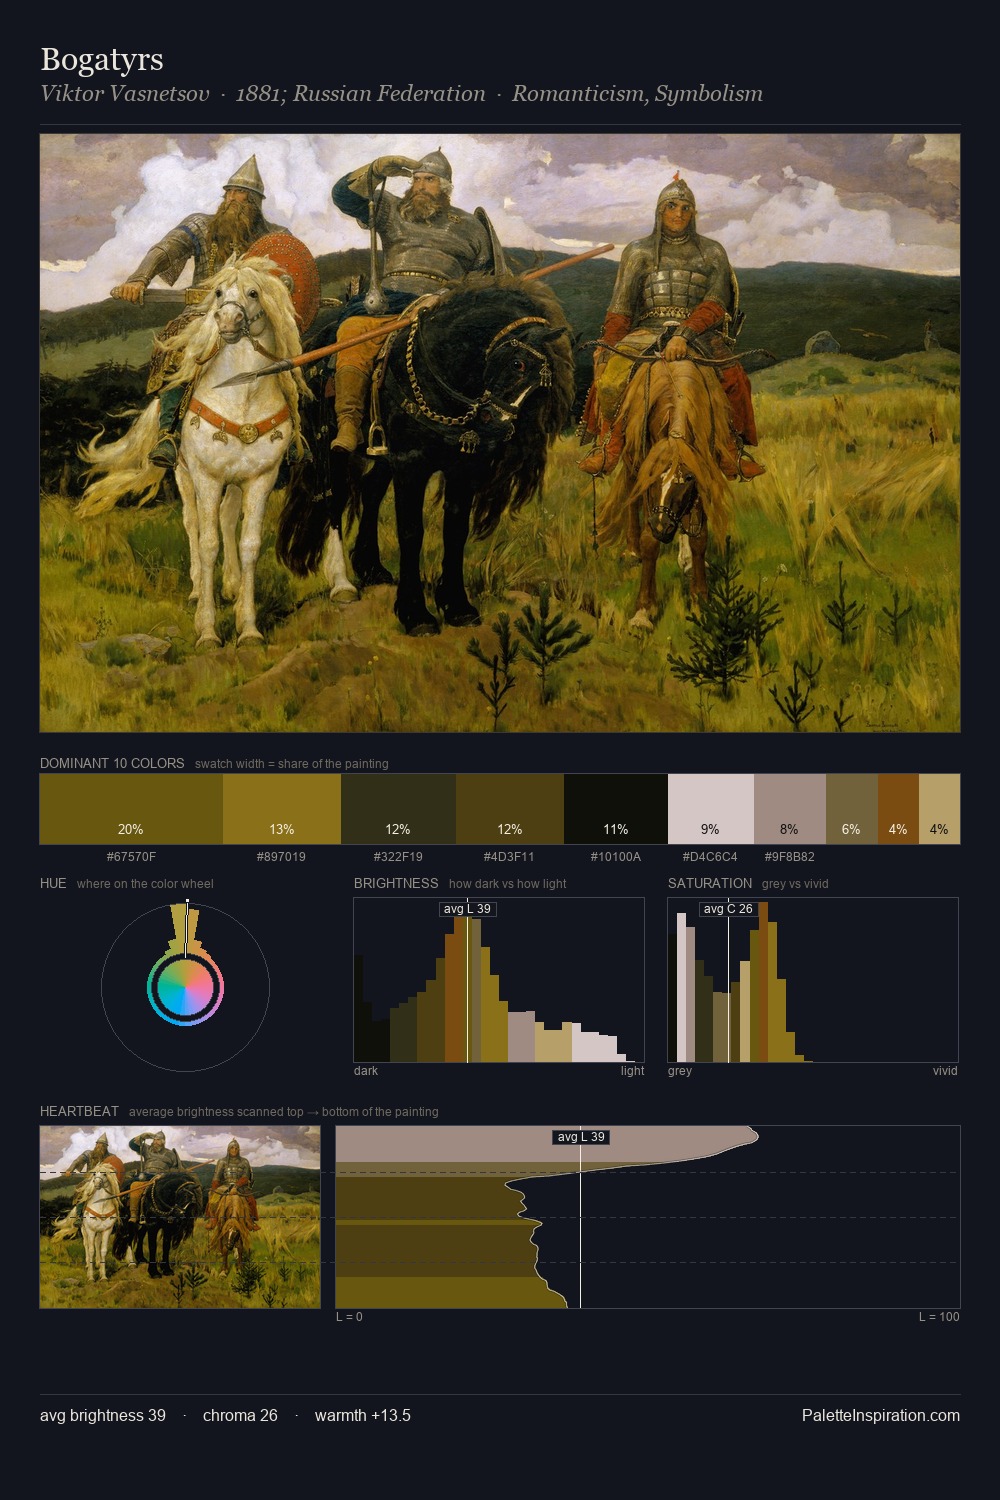Select the 11% near-black swatch #10100A

coord(616,809)
